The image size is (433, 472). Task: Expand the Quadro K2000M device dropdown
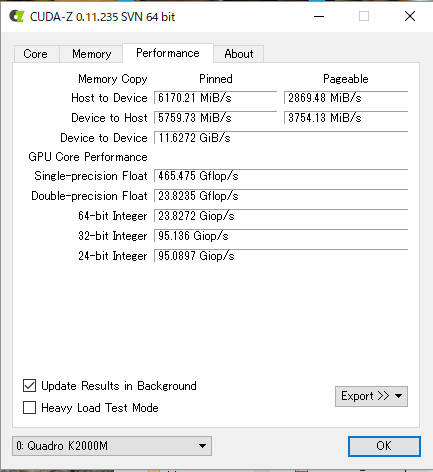point(112,446)
